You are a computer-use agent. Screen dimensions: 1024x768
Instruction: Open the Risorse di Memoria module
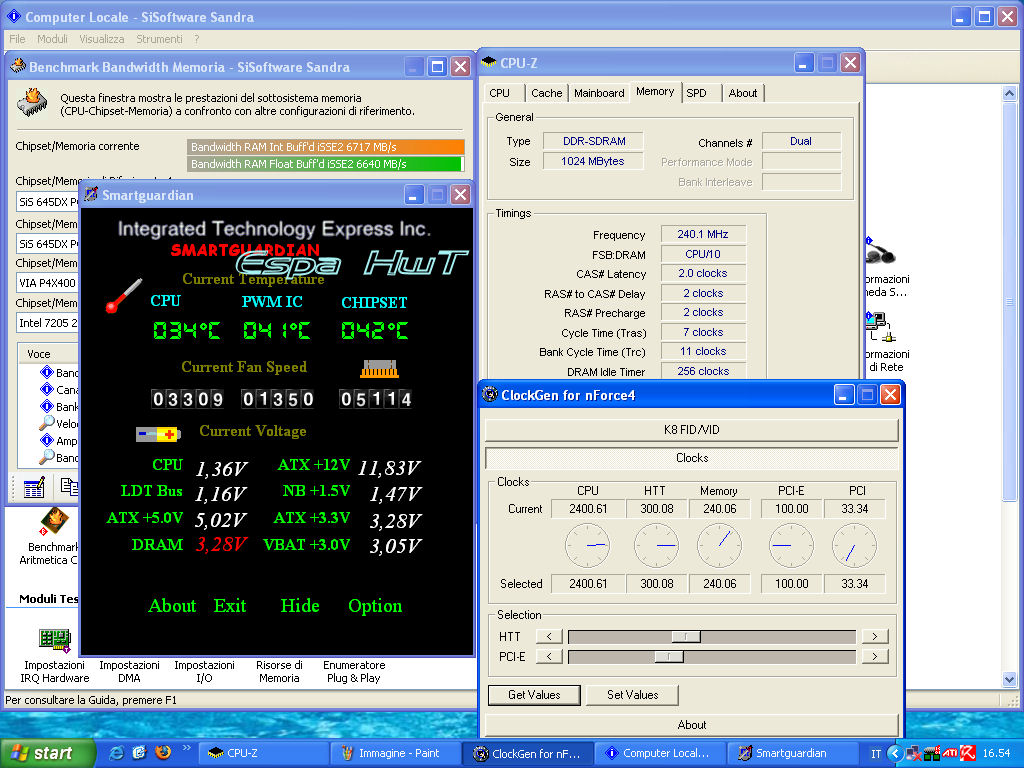click(x=280, y=671)
